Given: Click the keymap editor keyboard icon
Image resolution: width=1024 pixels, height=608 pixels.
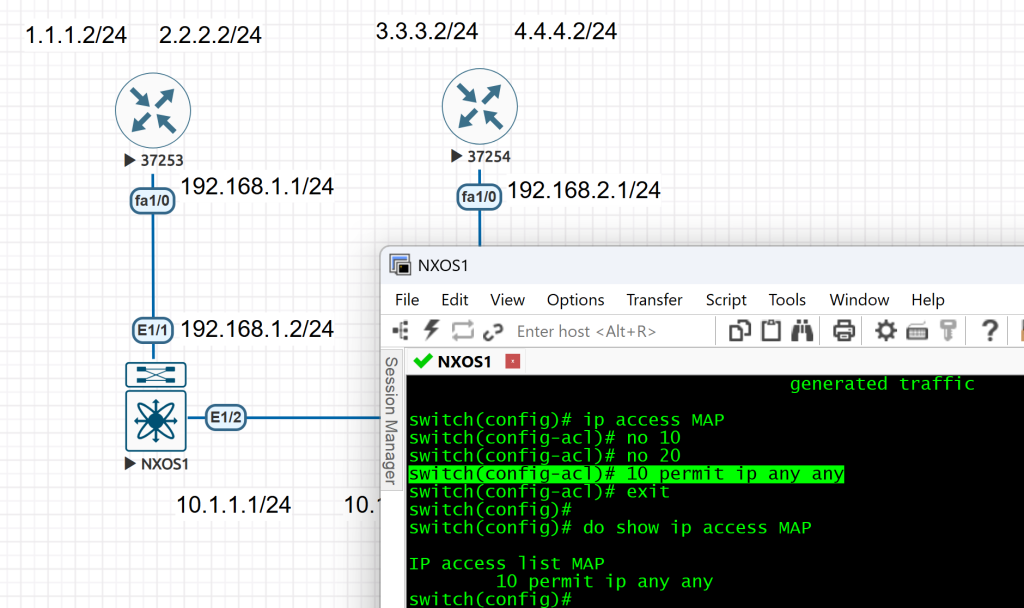Looking at the screenshot, I should click(917, 330).
